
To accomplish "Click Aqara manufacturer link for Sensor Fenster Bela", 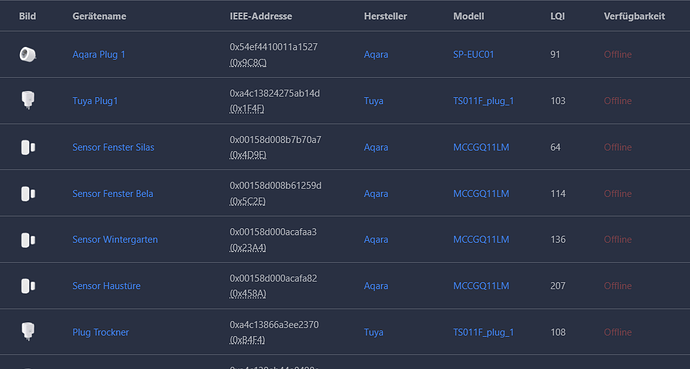I will [376, 194].
